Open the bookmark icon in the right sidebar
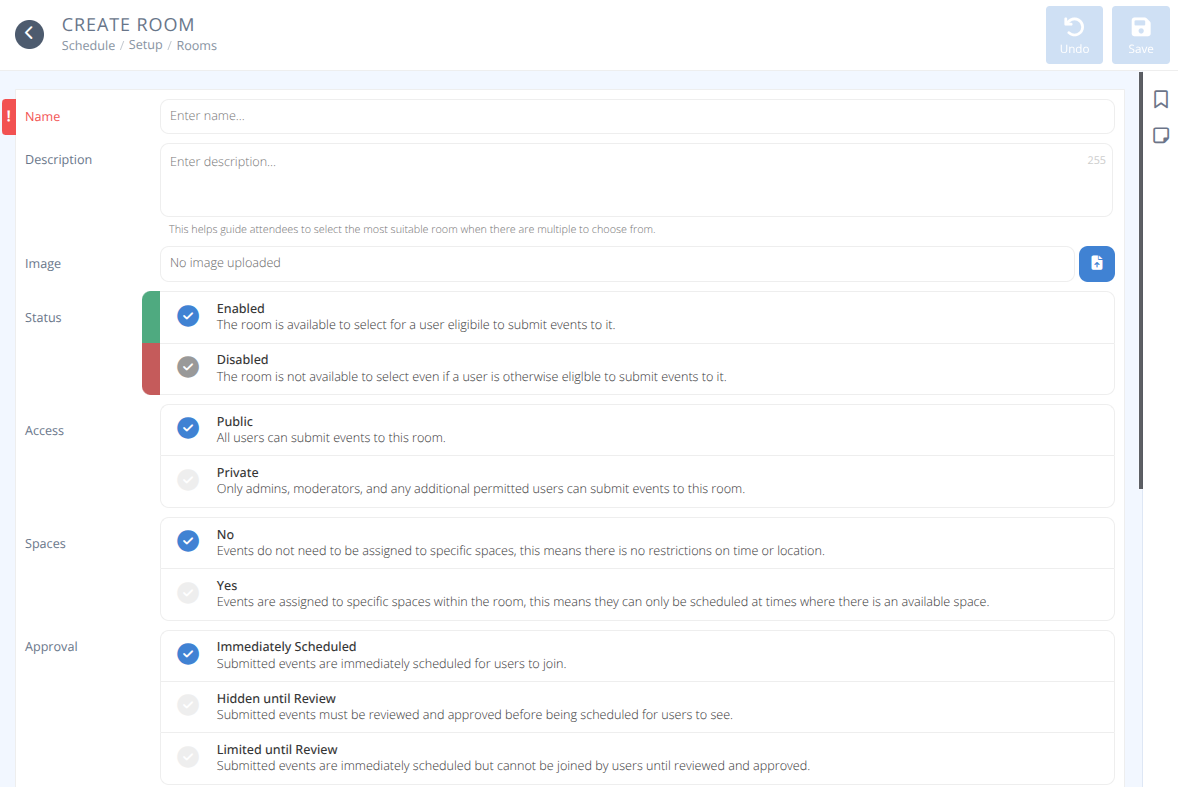 click(1161, 99)
